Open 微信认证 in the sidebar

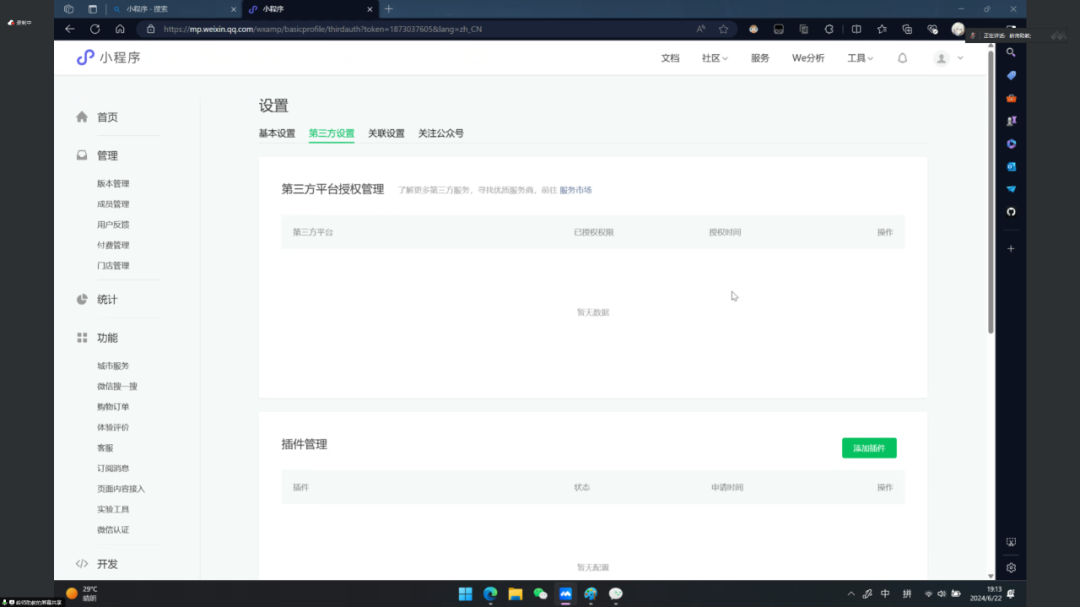pyautogui.click(x=113, y=530)
